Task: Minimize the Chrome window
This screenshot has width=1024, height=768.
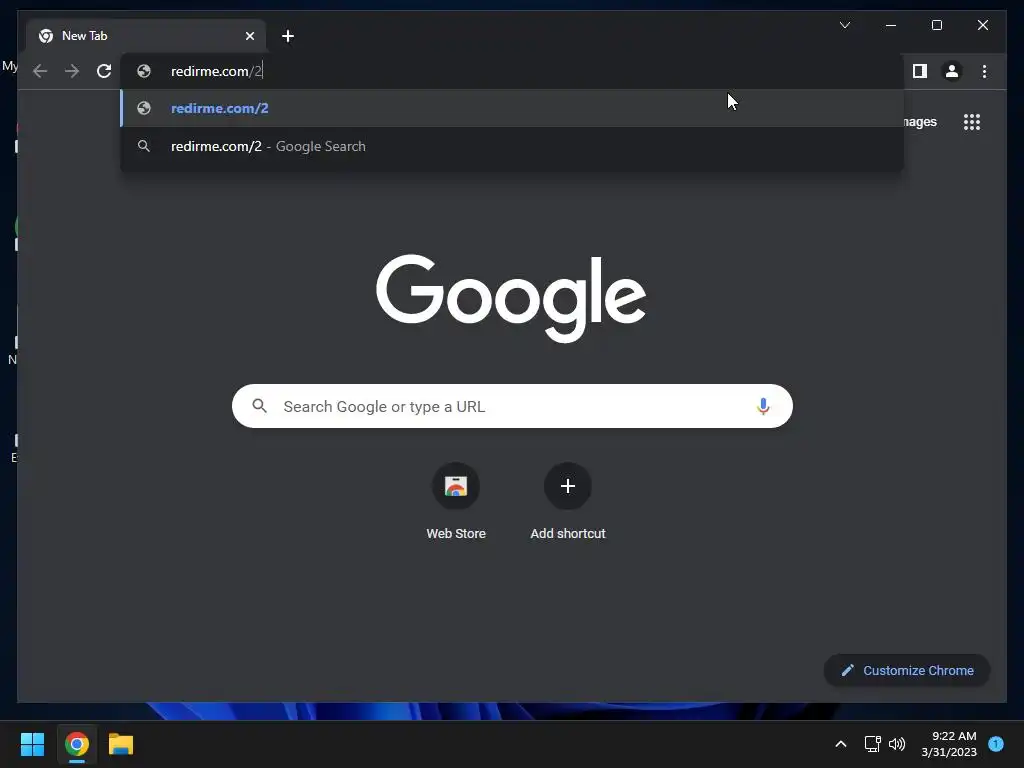Action: tap(891, 25)
